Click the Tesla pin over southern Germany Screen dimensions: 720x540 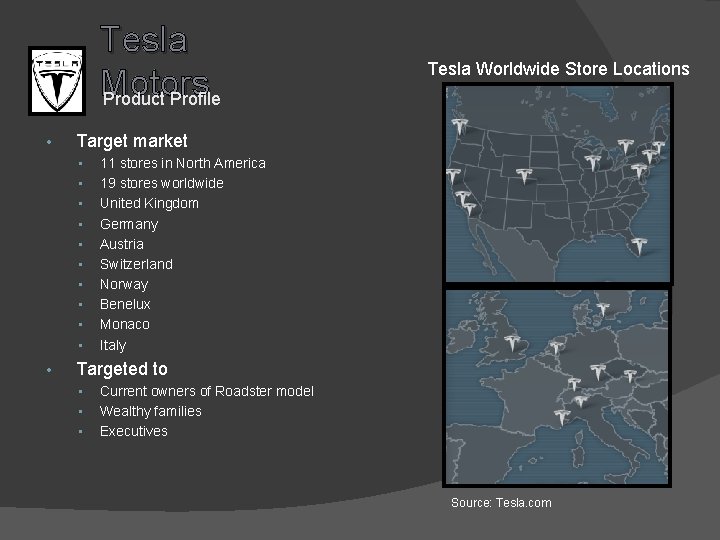[598, 372]
